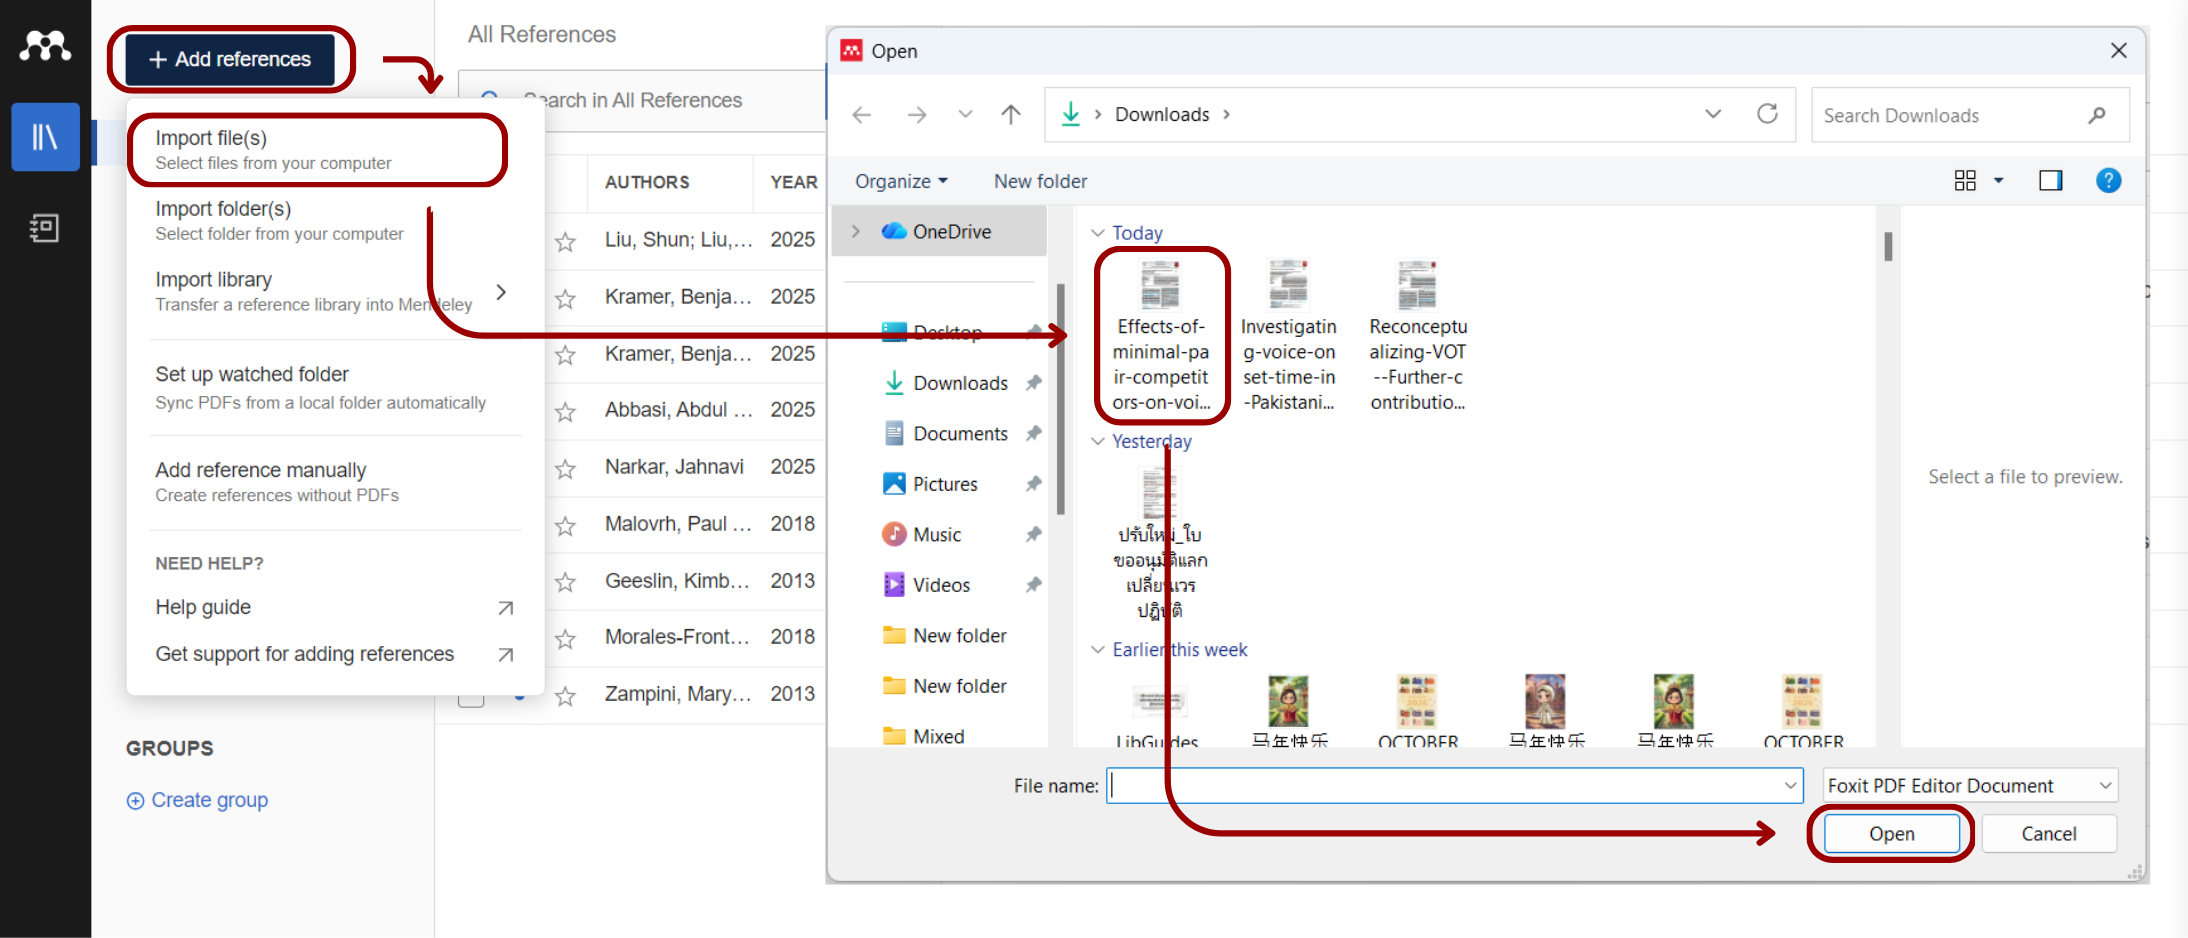Create a New folder
The height and width of the screenshot is (938, 2188).
(1040, 181)
